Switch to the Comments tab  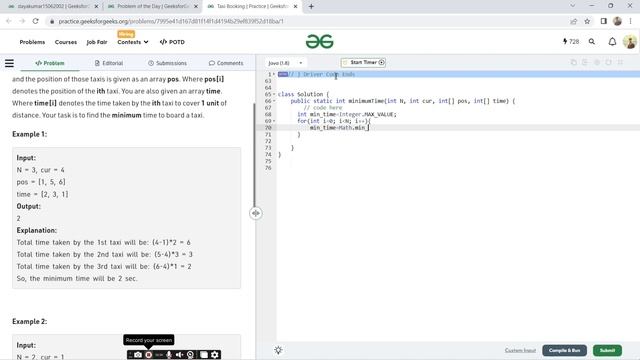(226, 63)
